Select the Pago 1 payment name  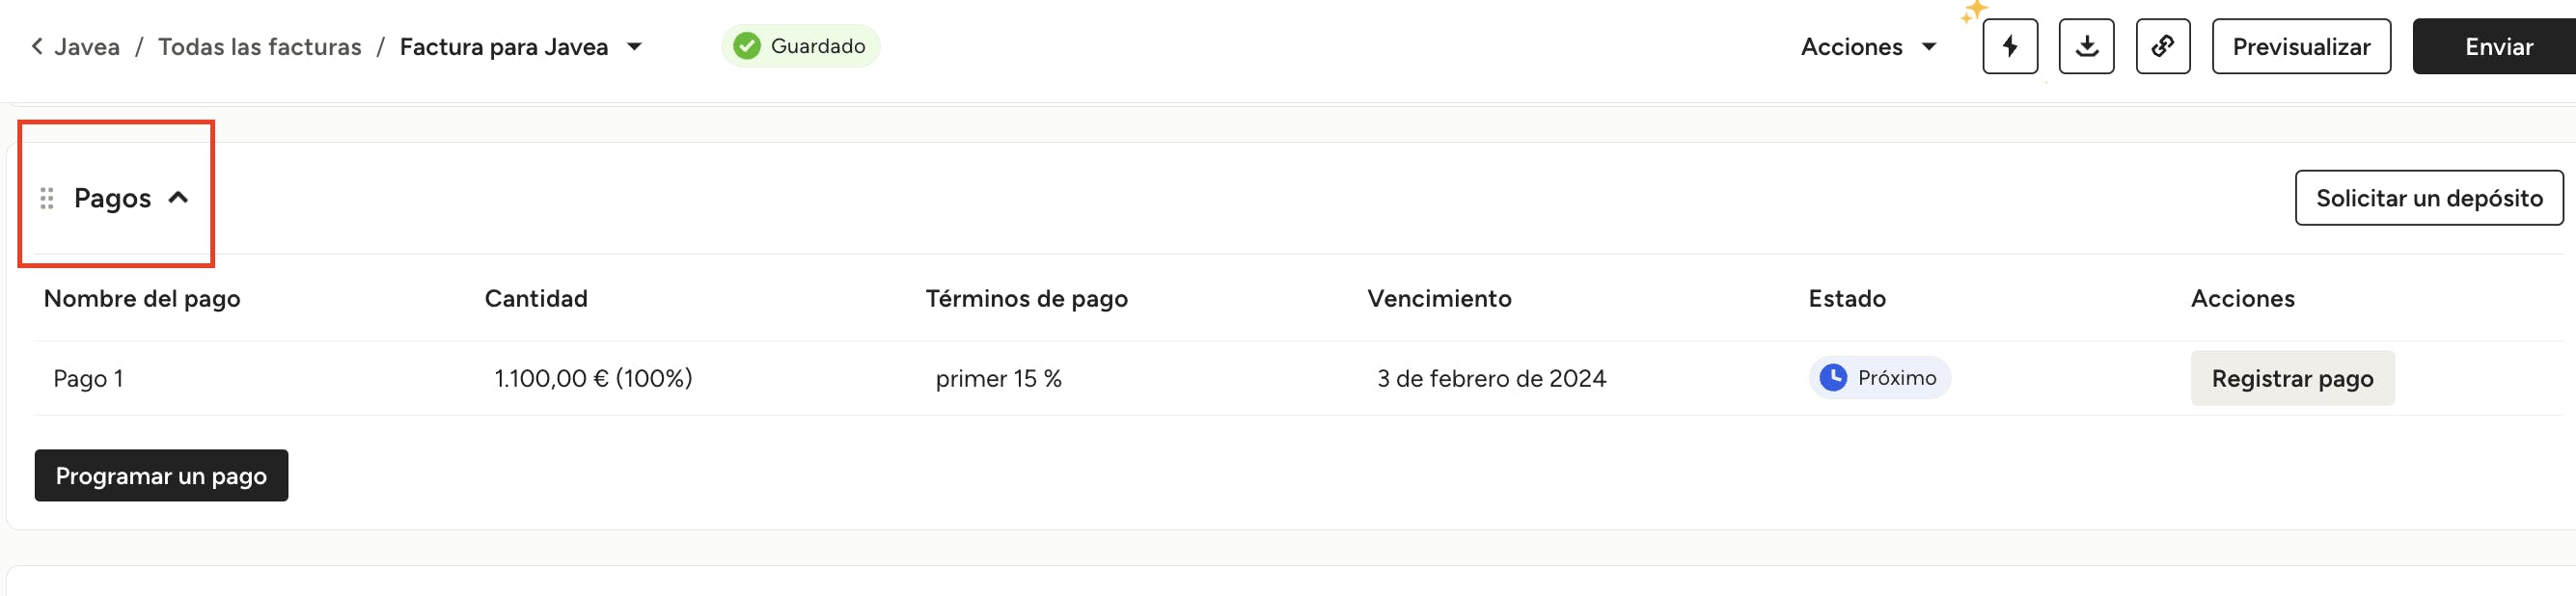tap(88, 378)
